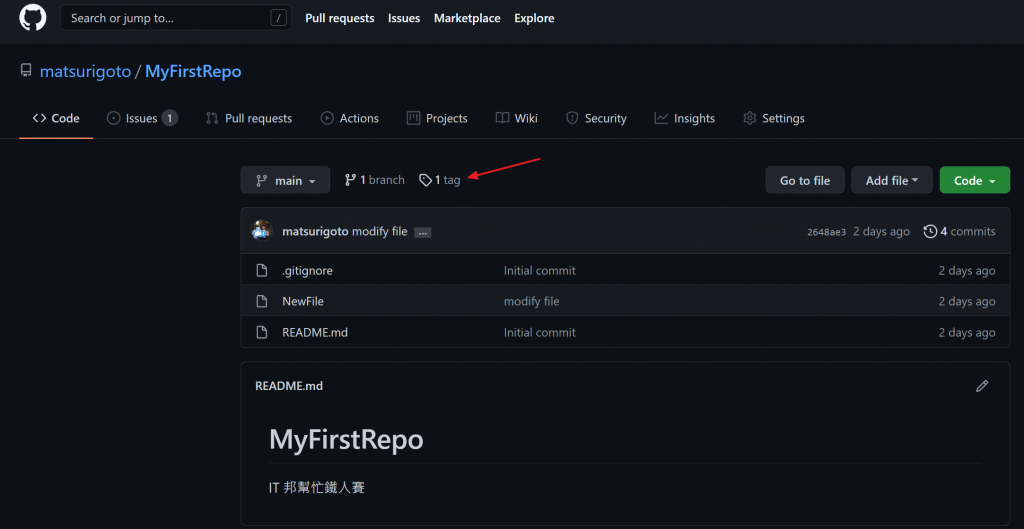This screenshot has width=1024, height=529.
Task: Open Initial commit message for .gitignore
Action: click(540, 270)
